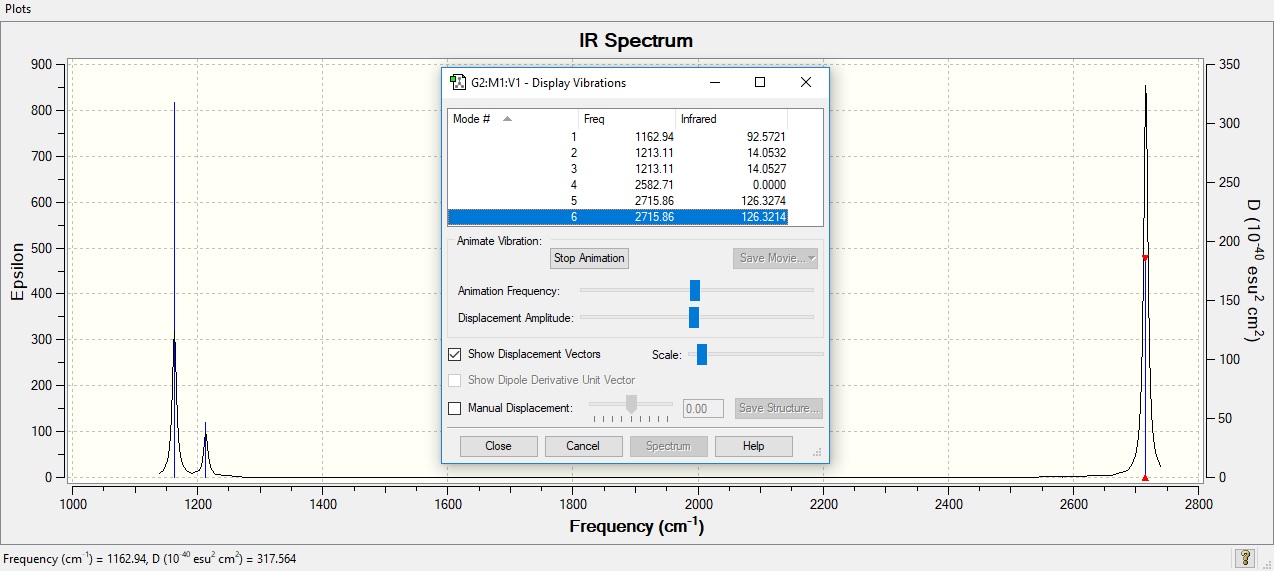This screenshot has width=1274, height=571.
Task: Open the Save Movie dropdown
Action: click(775, 258)
